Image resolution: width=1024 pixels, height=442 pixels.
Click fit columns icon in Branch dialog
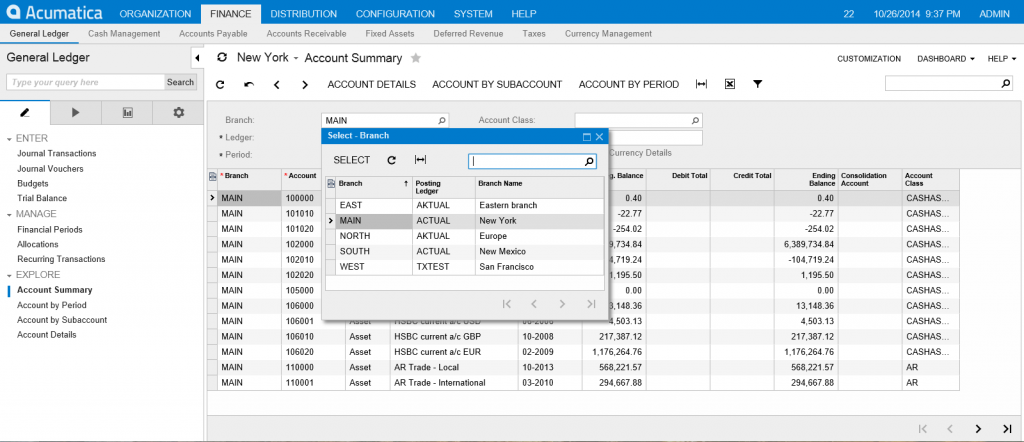tap(420, 160)
